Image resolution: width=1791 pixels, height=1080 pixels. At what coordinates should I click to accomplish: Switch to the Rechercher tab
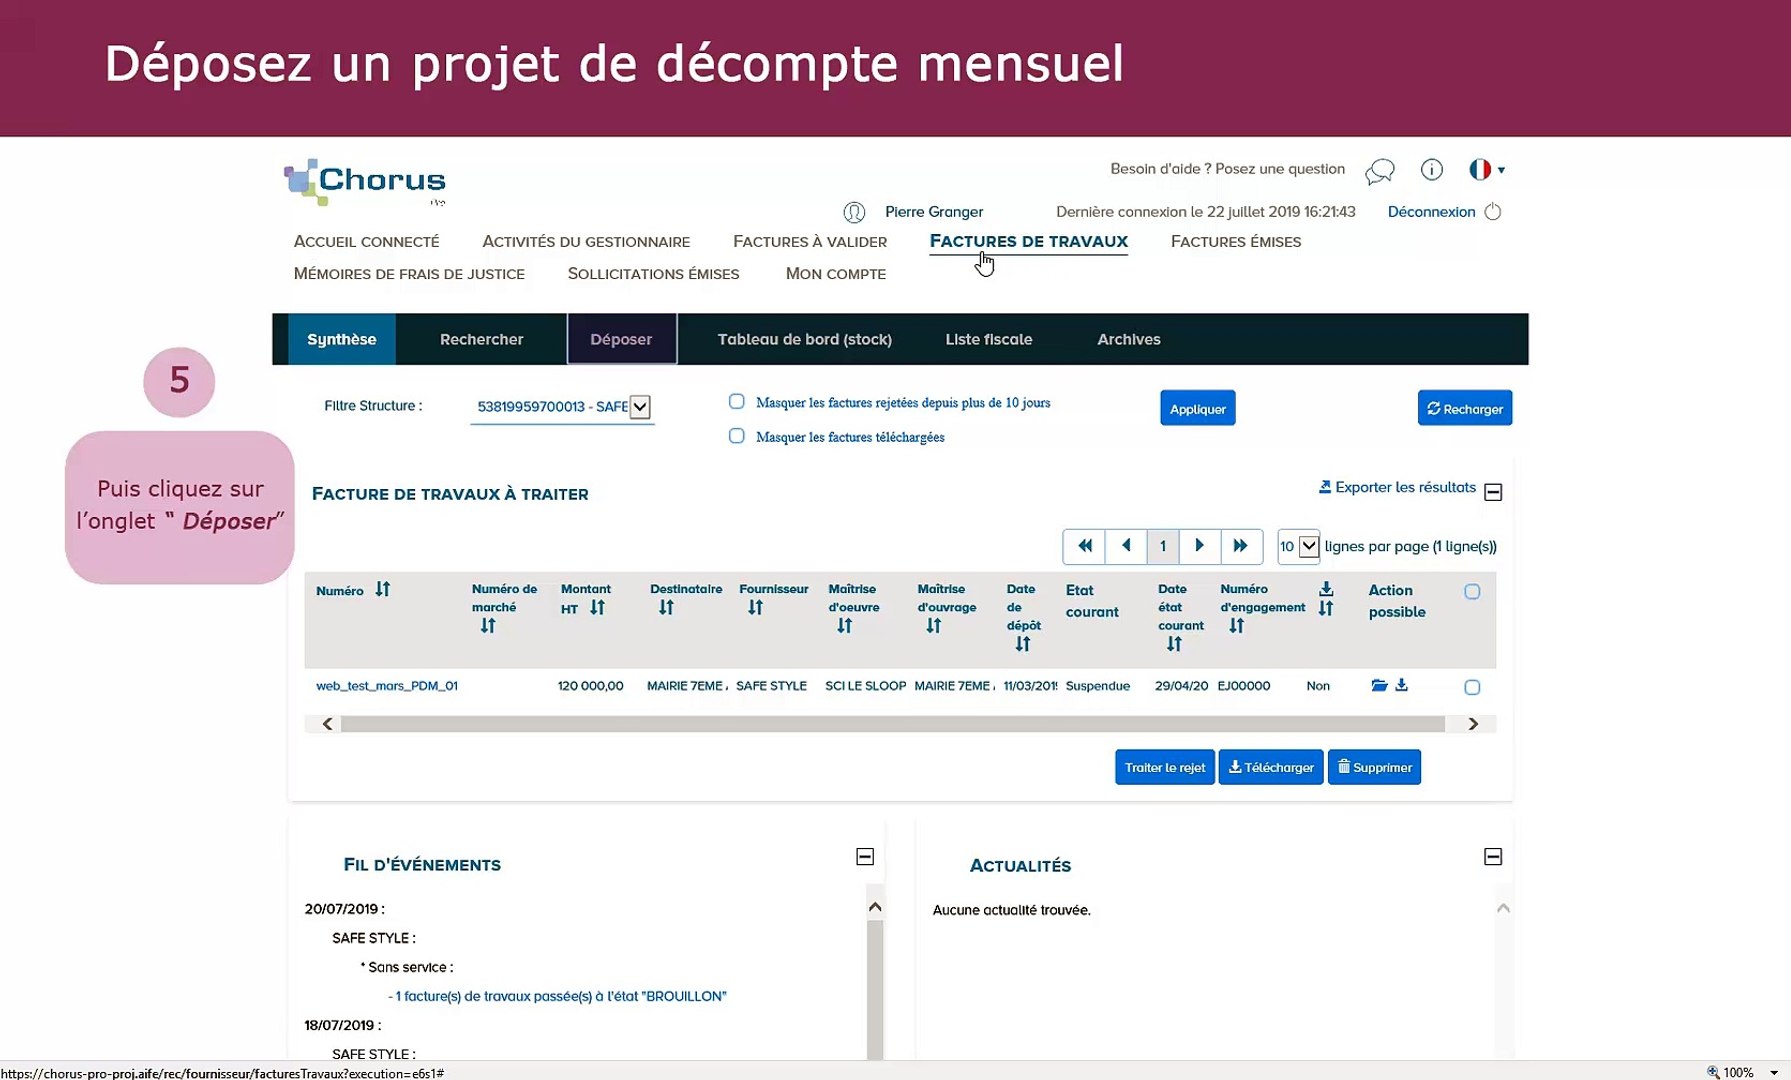coord(482,339)
